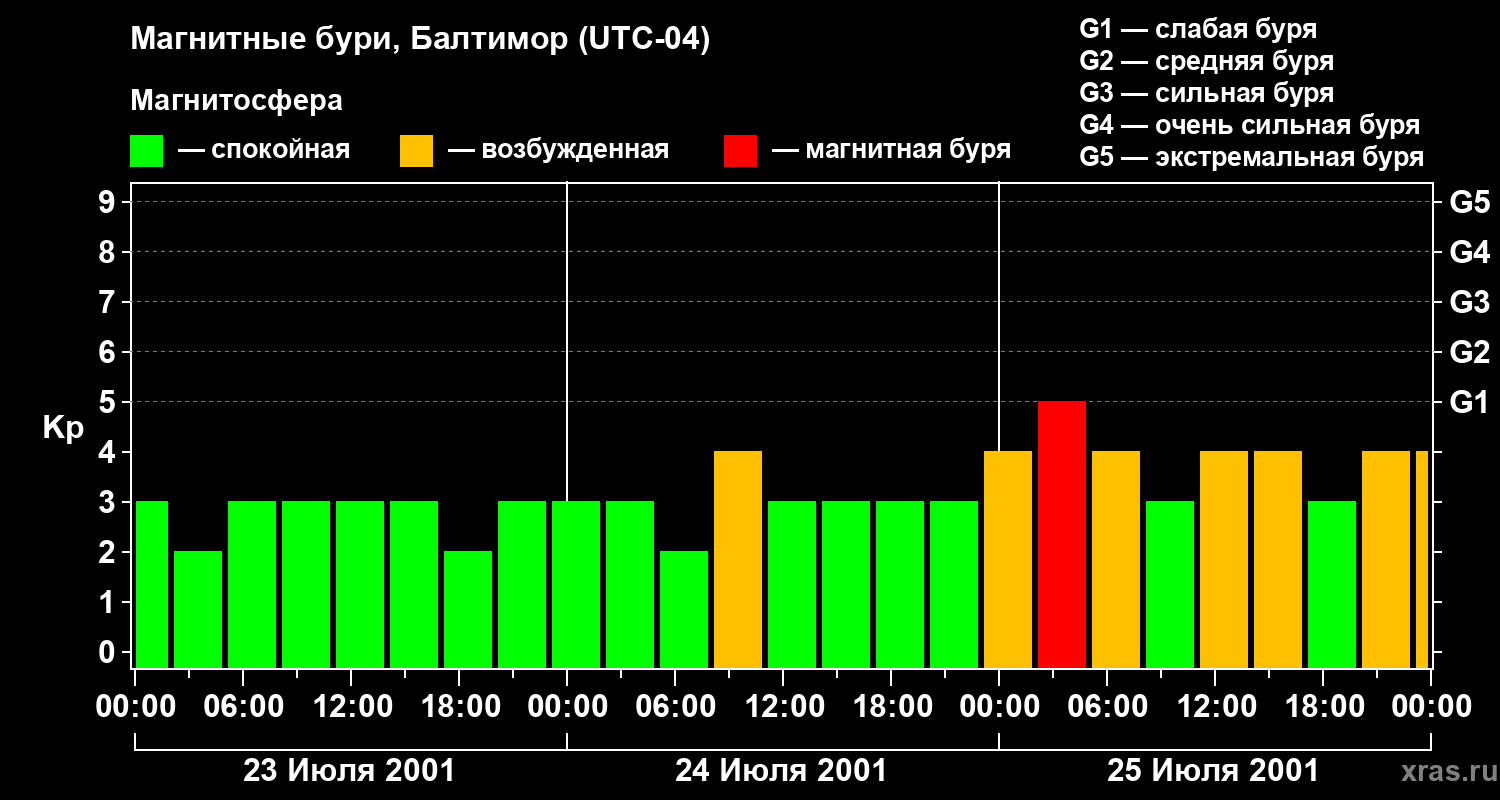Click the 'Магнитосфера' legend heading

[x=236, y=101]
